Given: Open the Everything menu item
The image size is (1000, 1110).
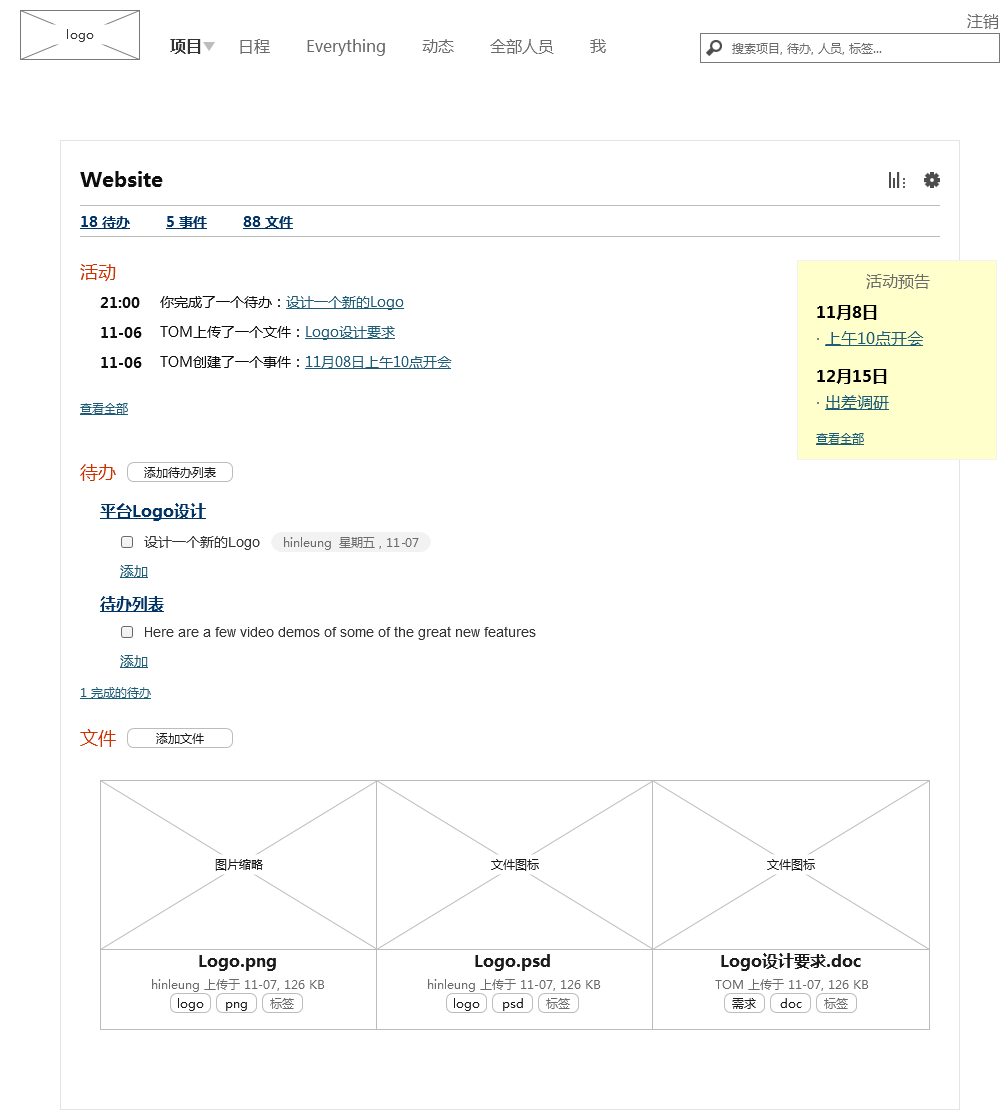Looking at the screenshot, I should [x=345, y=47].
